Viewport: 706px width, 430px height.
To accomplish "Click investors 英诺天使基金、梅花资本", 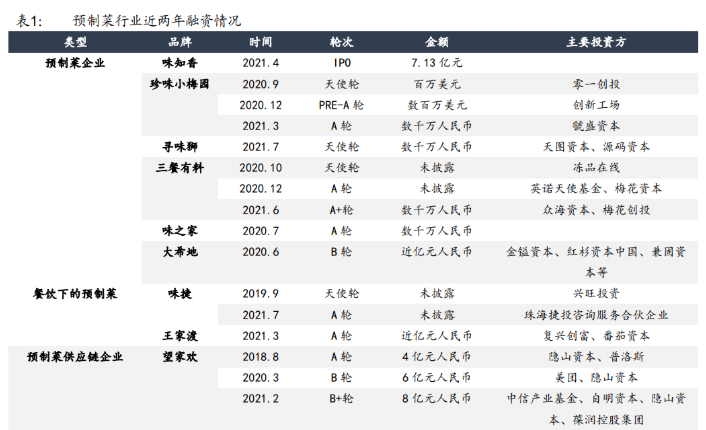I will click(596, 189).
